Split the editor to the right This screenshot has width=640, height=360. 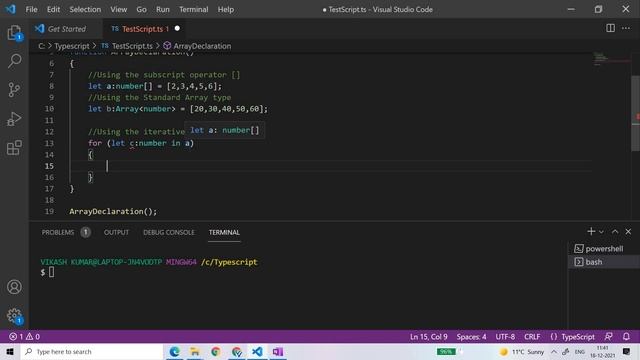610,28
